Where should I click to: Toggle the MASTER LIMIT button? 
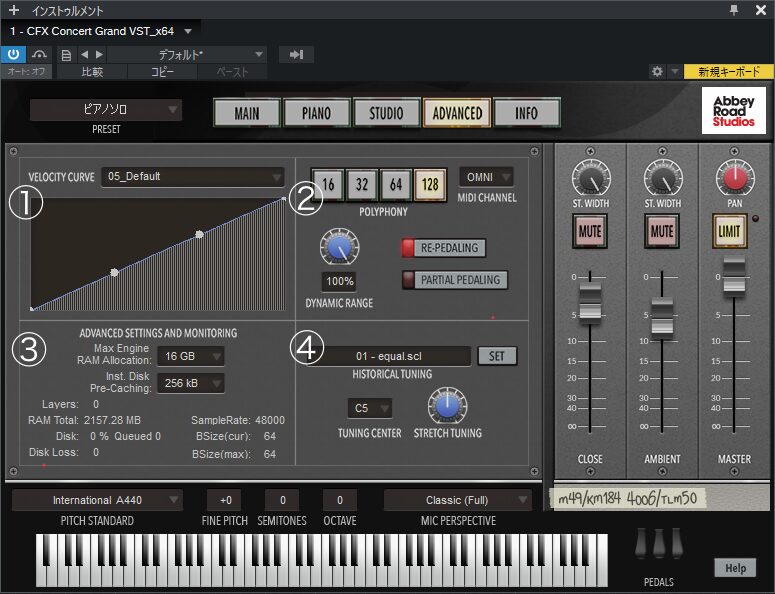[x=730, y=231]
